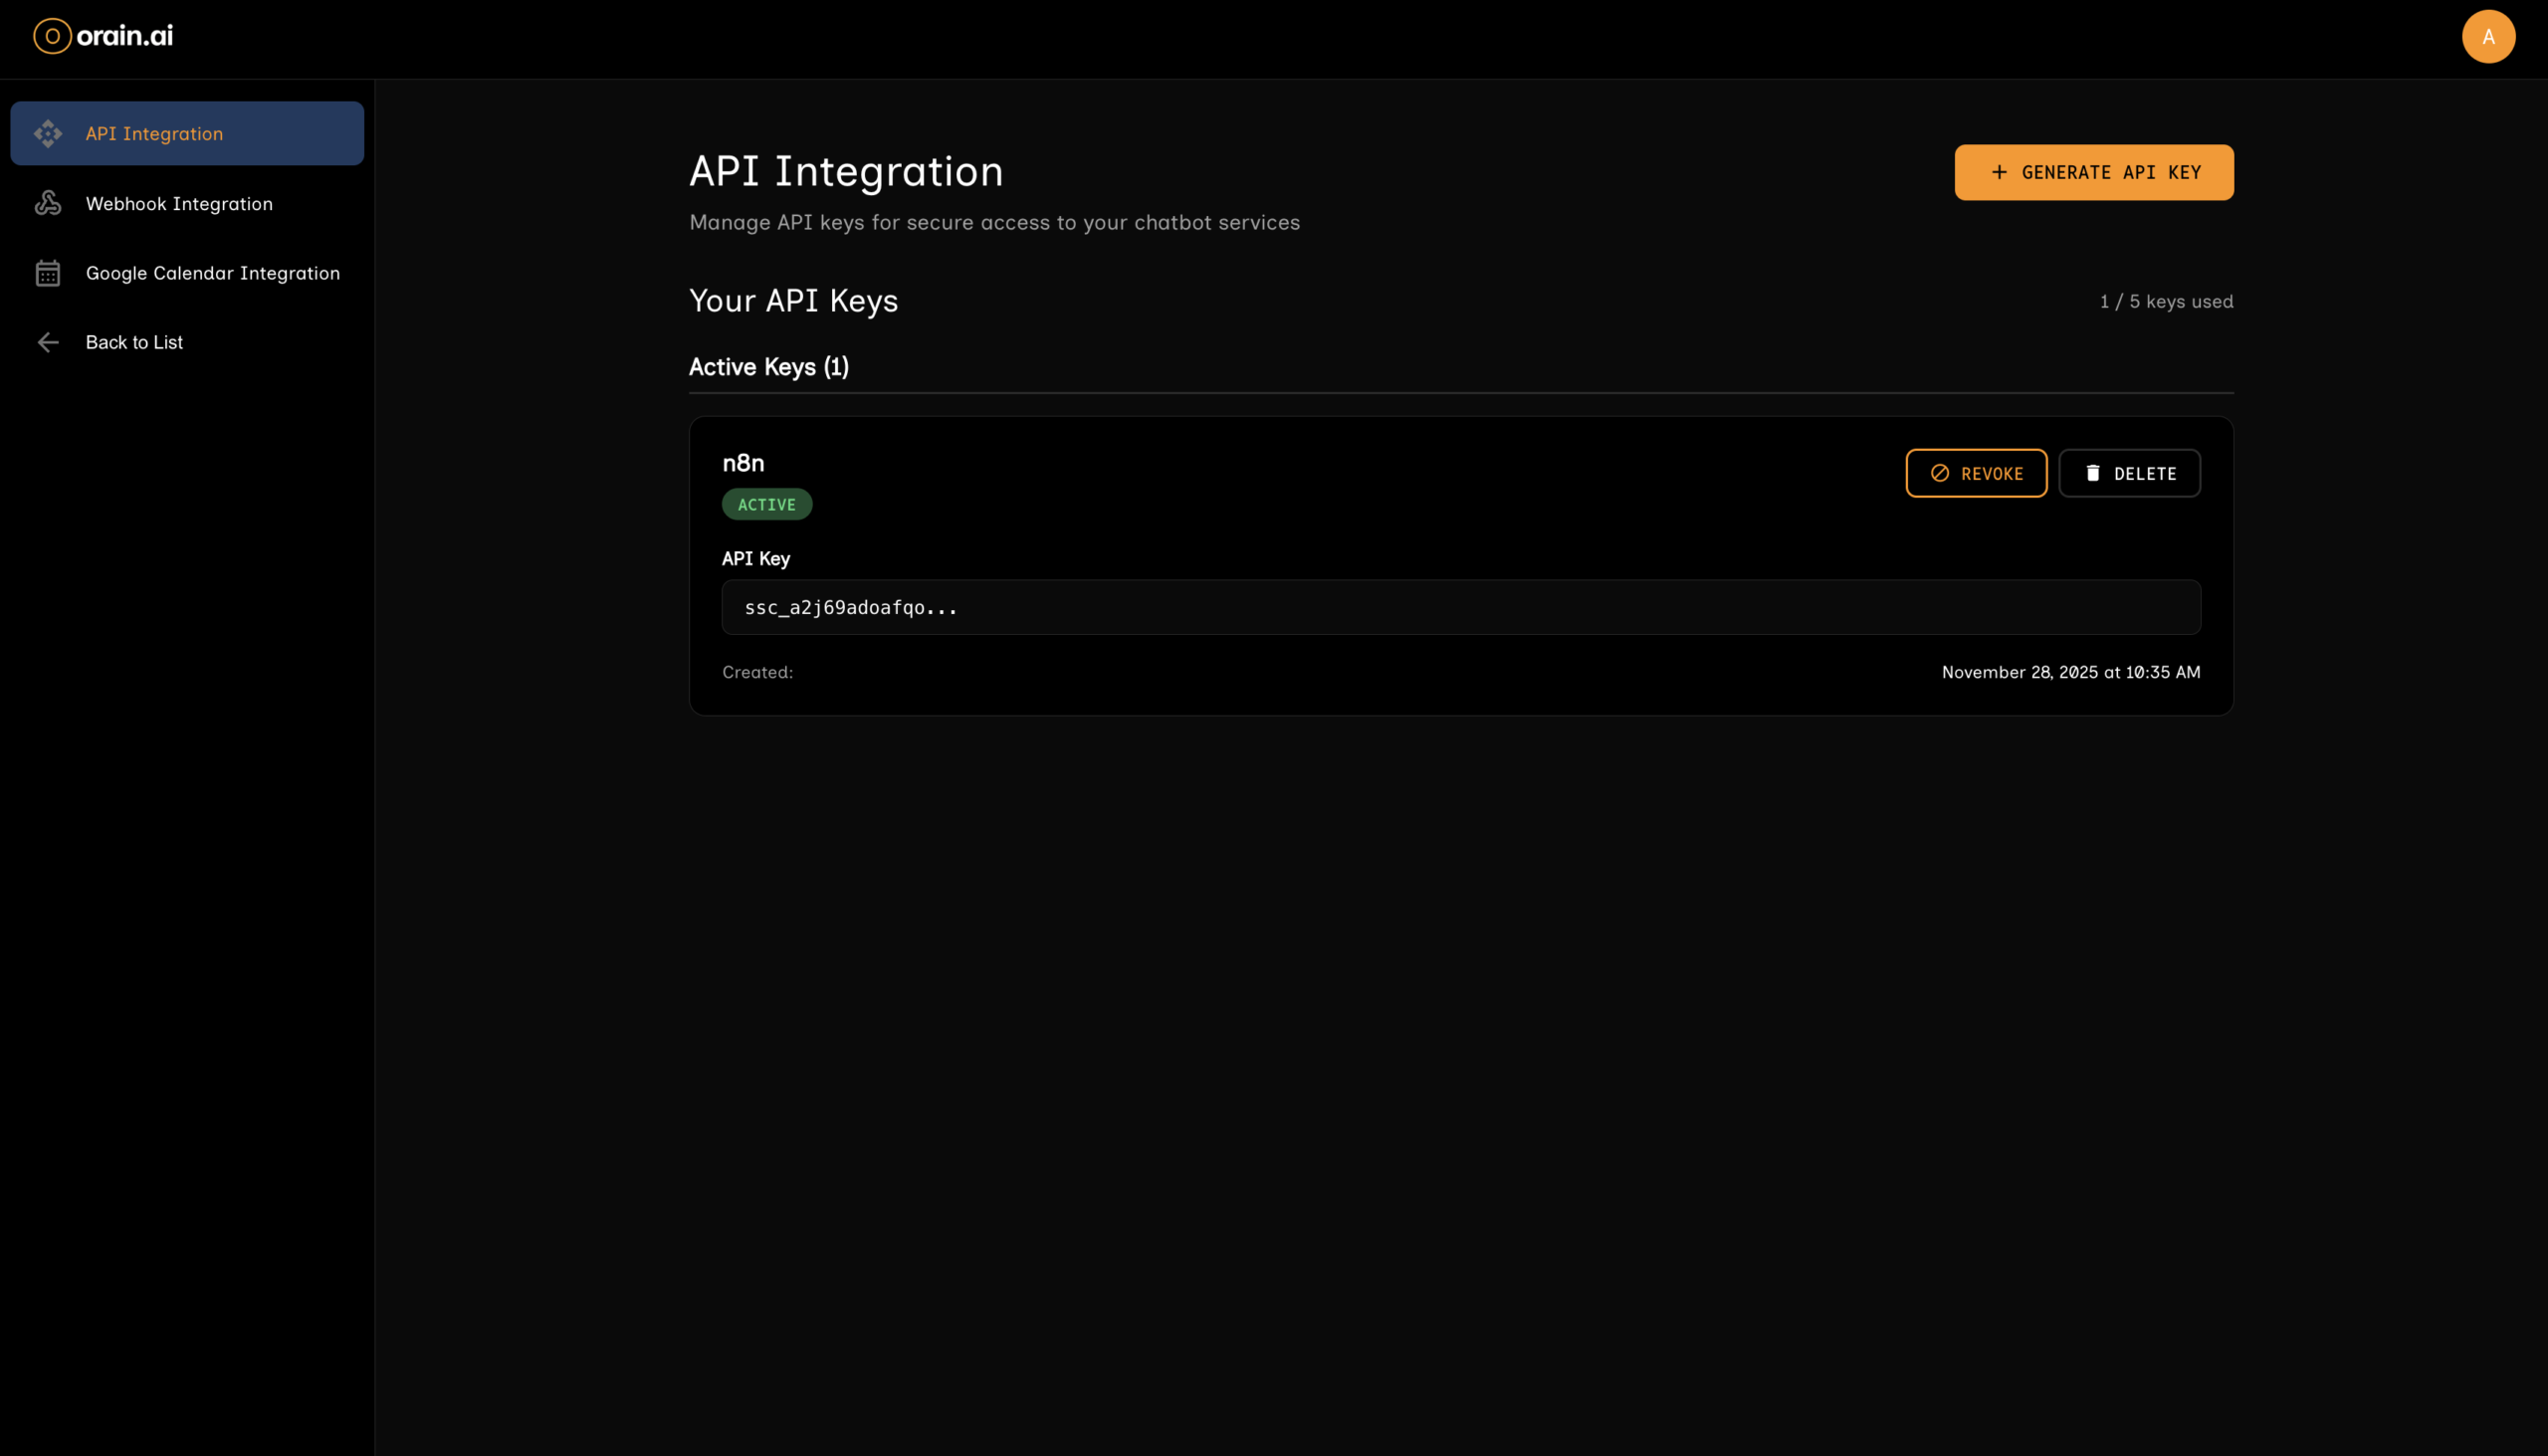Click the back arrow icon
2548x1456 pixels.
[x=48, y=343]
